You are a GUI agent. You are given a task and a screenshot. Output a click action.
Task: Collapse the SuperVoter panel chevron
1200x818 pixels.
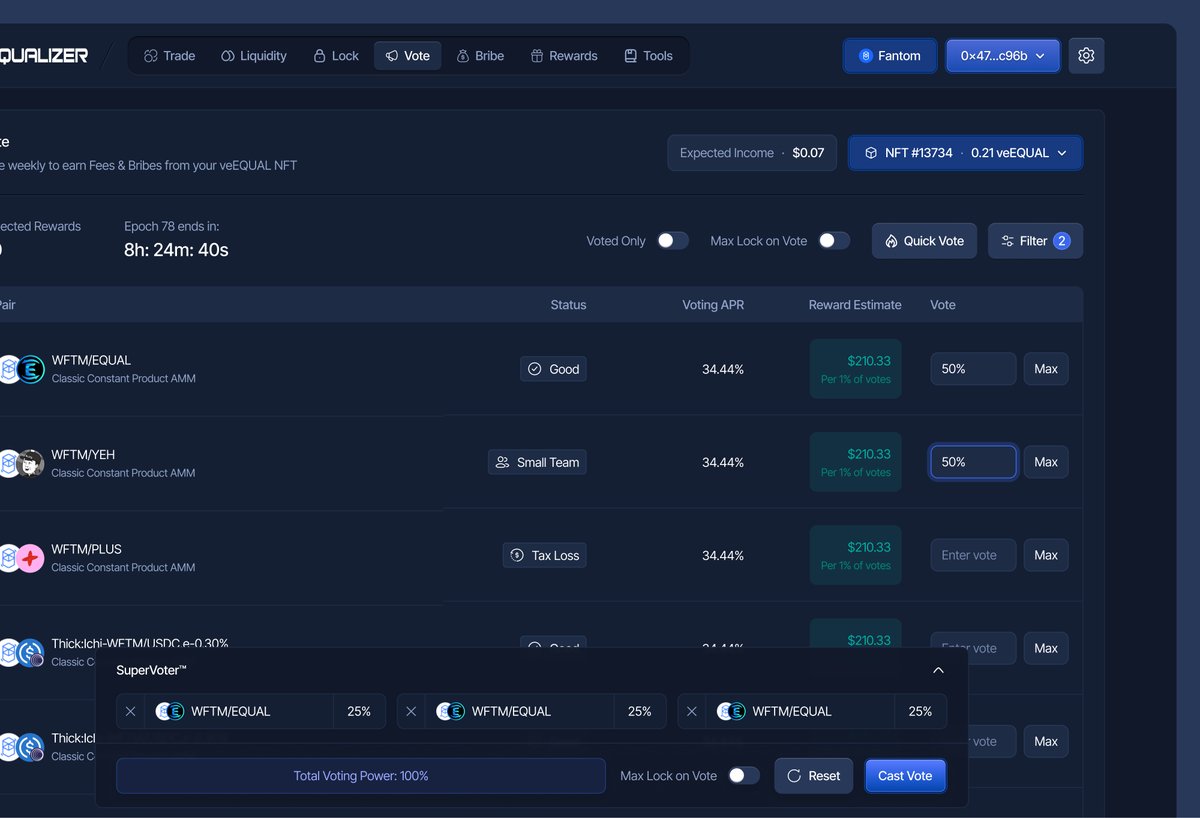pos(938,670)
